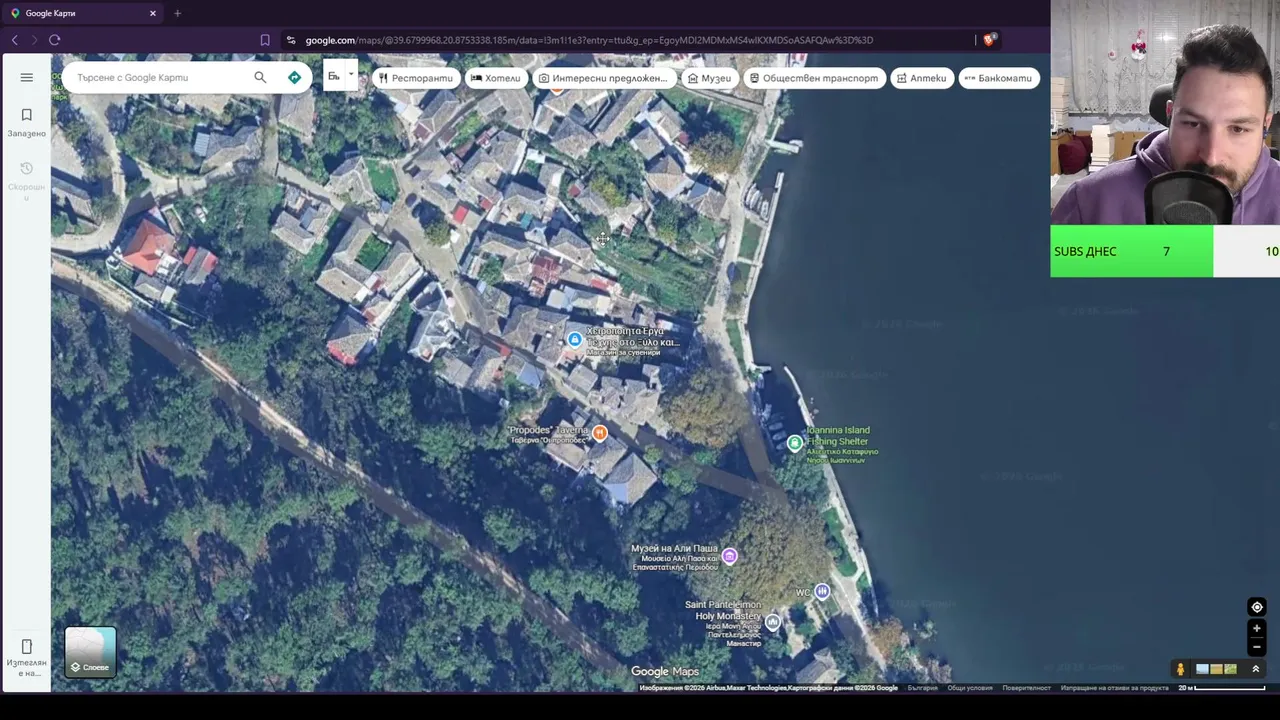Filter by Банкомати chip

tap(998, 78)
